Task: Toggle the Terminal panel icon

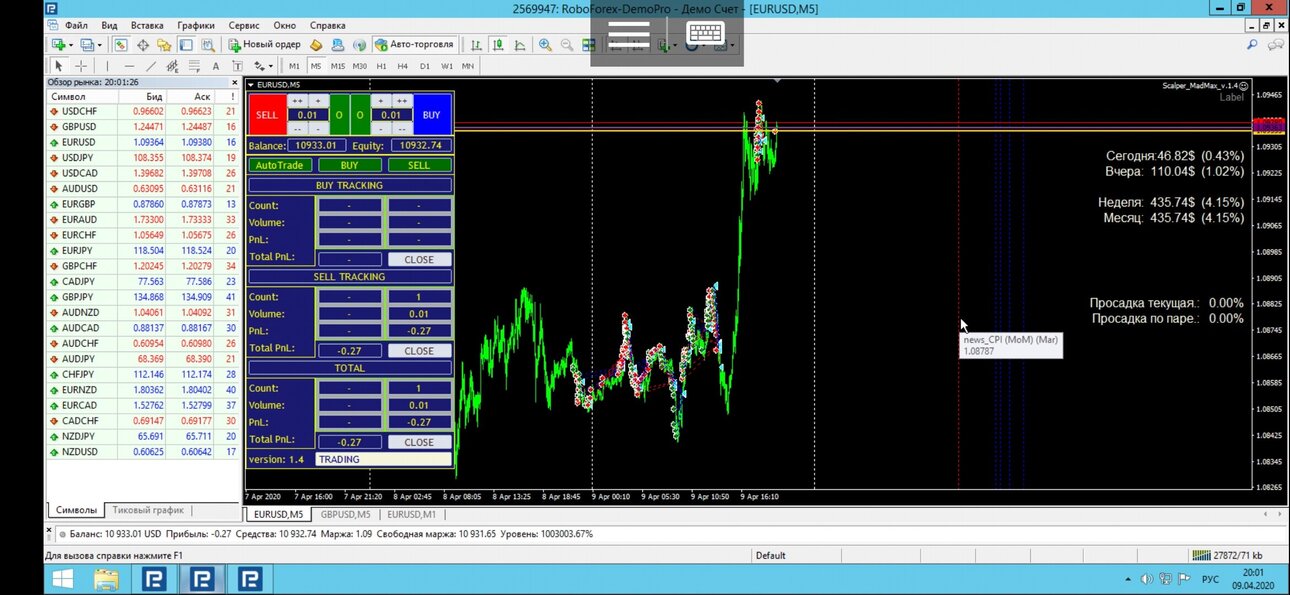Action: pos(186,45)
